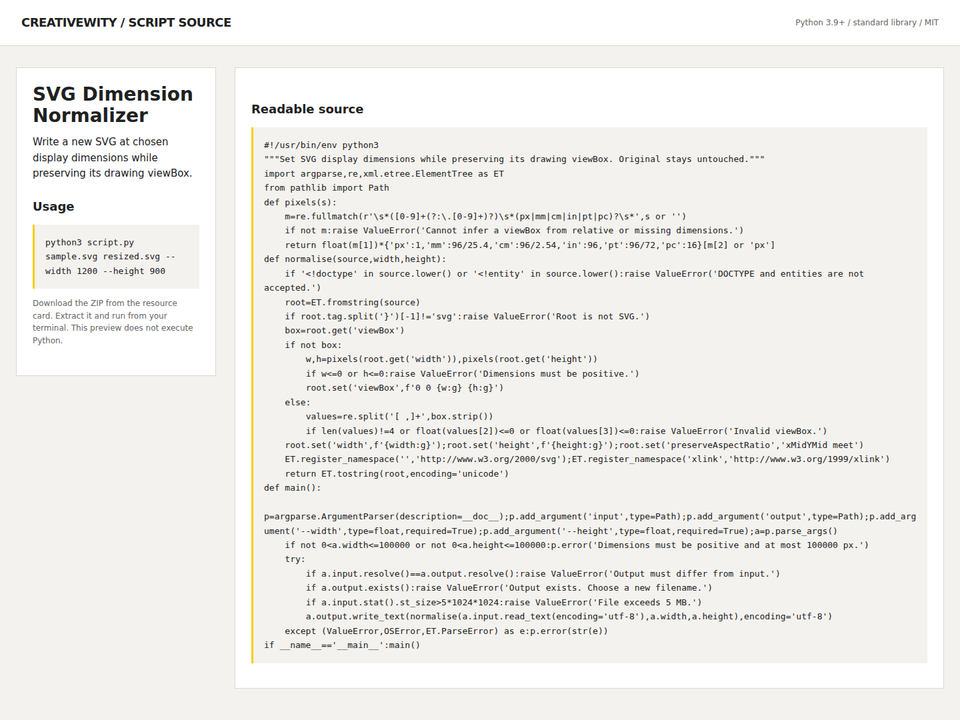This screenshot has height=720, width=960.
Task: Click the "root.set('viewBox'" line
Action: click(405, 388)
